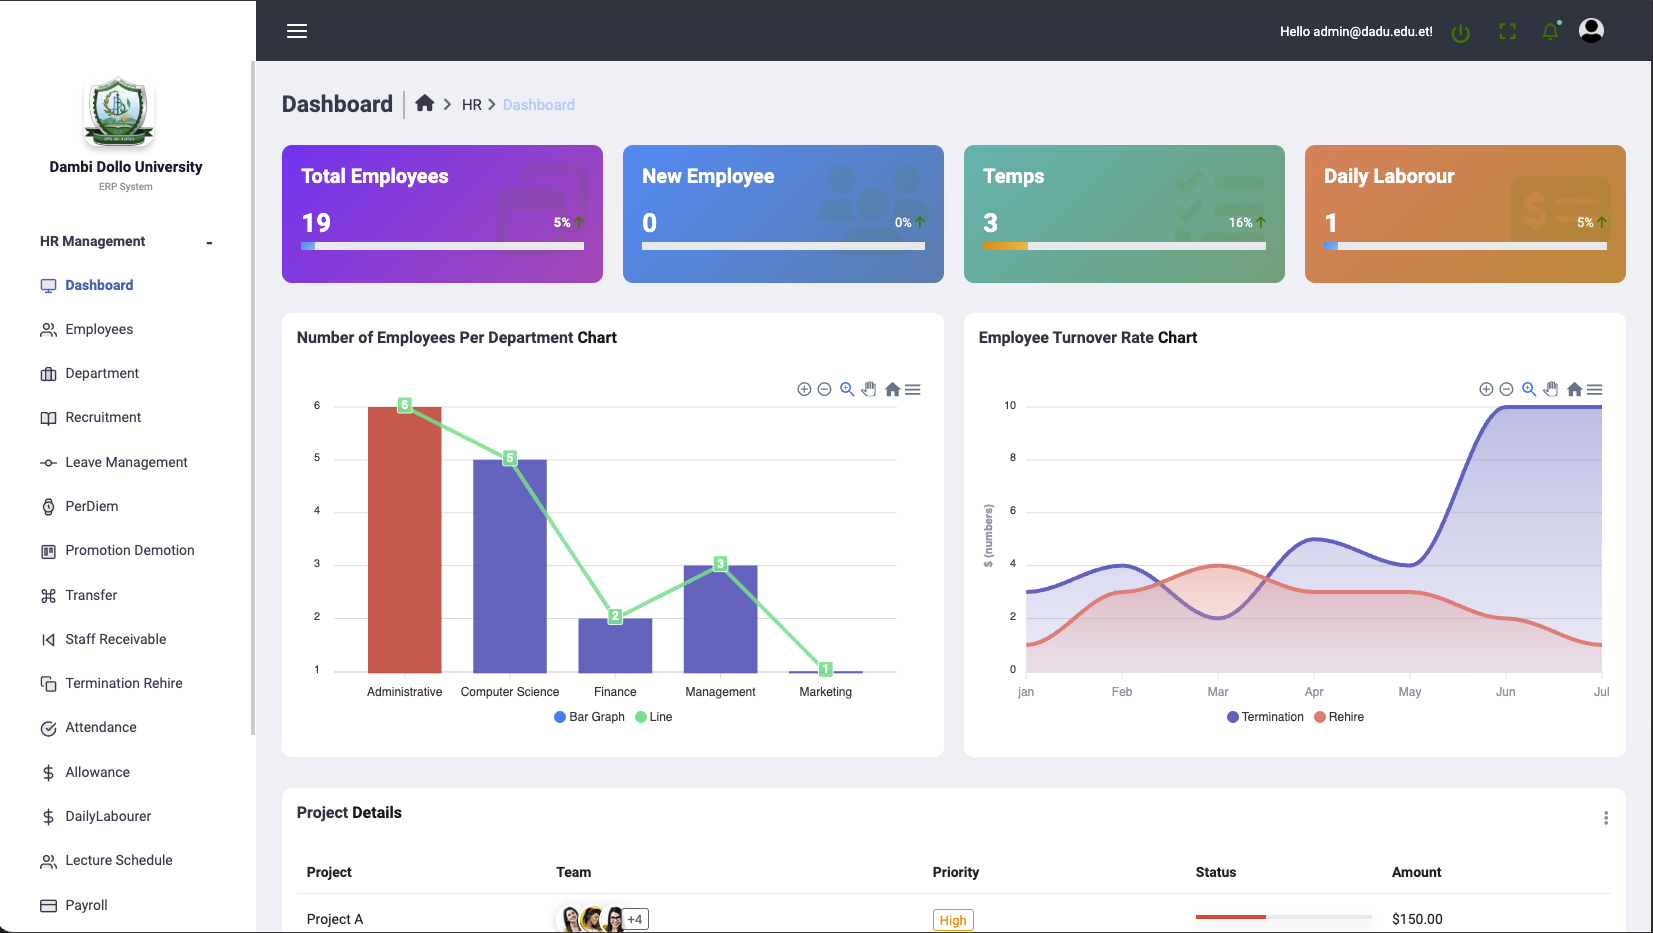Open the user profile avatar
Viewport: 1653px width, 933px height.
coord(1590,31)
